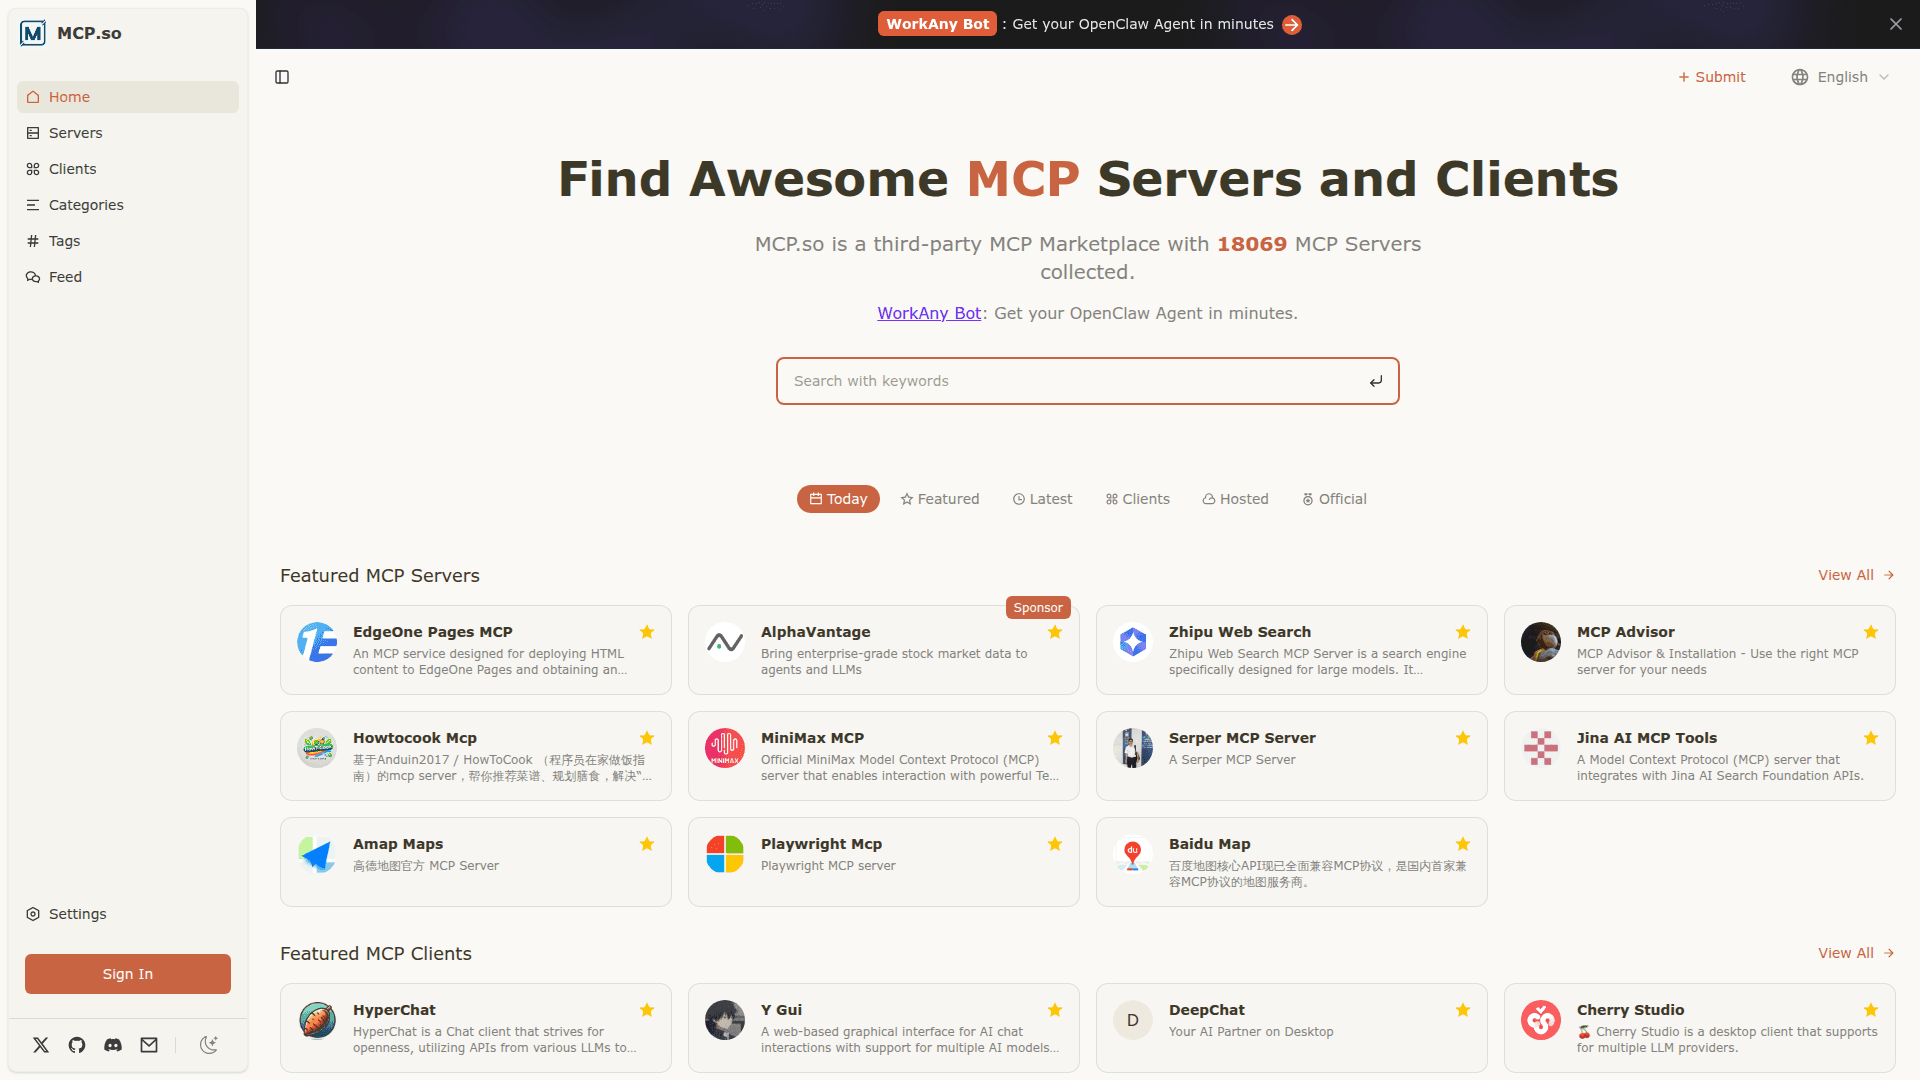Toggle the sidebar collapse icon
Image resolution: width=1920 pixels, height=1080 pixels.
pyautogui.click(x=282, y=77)
